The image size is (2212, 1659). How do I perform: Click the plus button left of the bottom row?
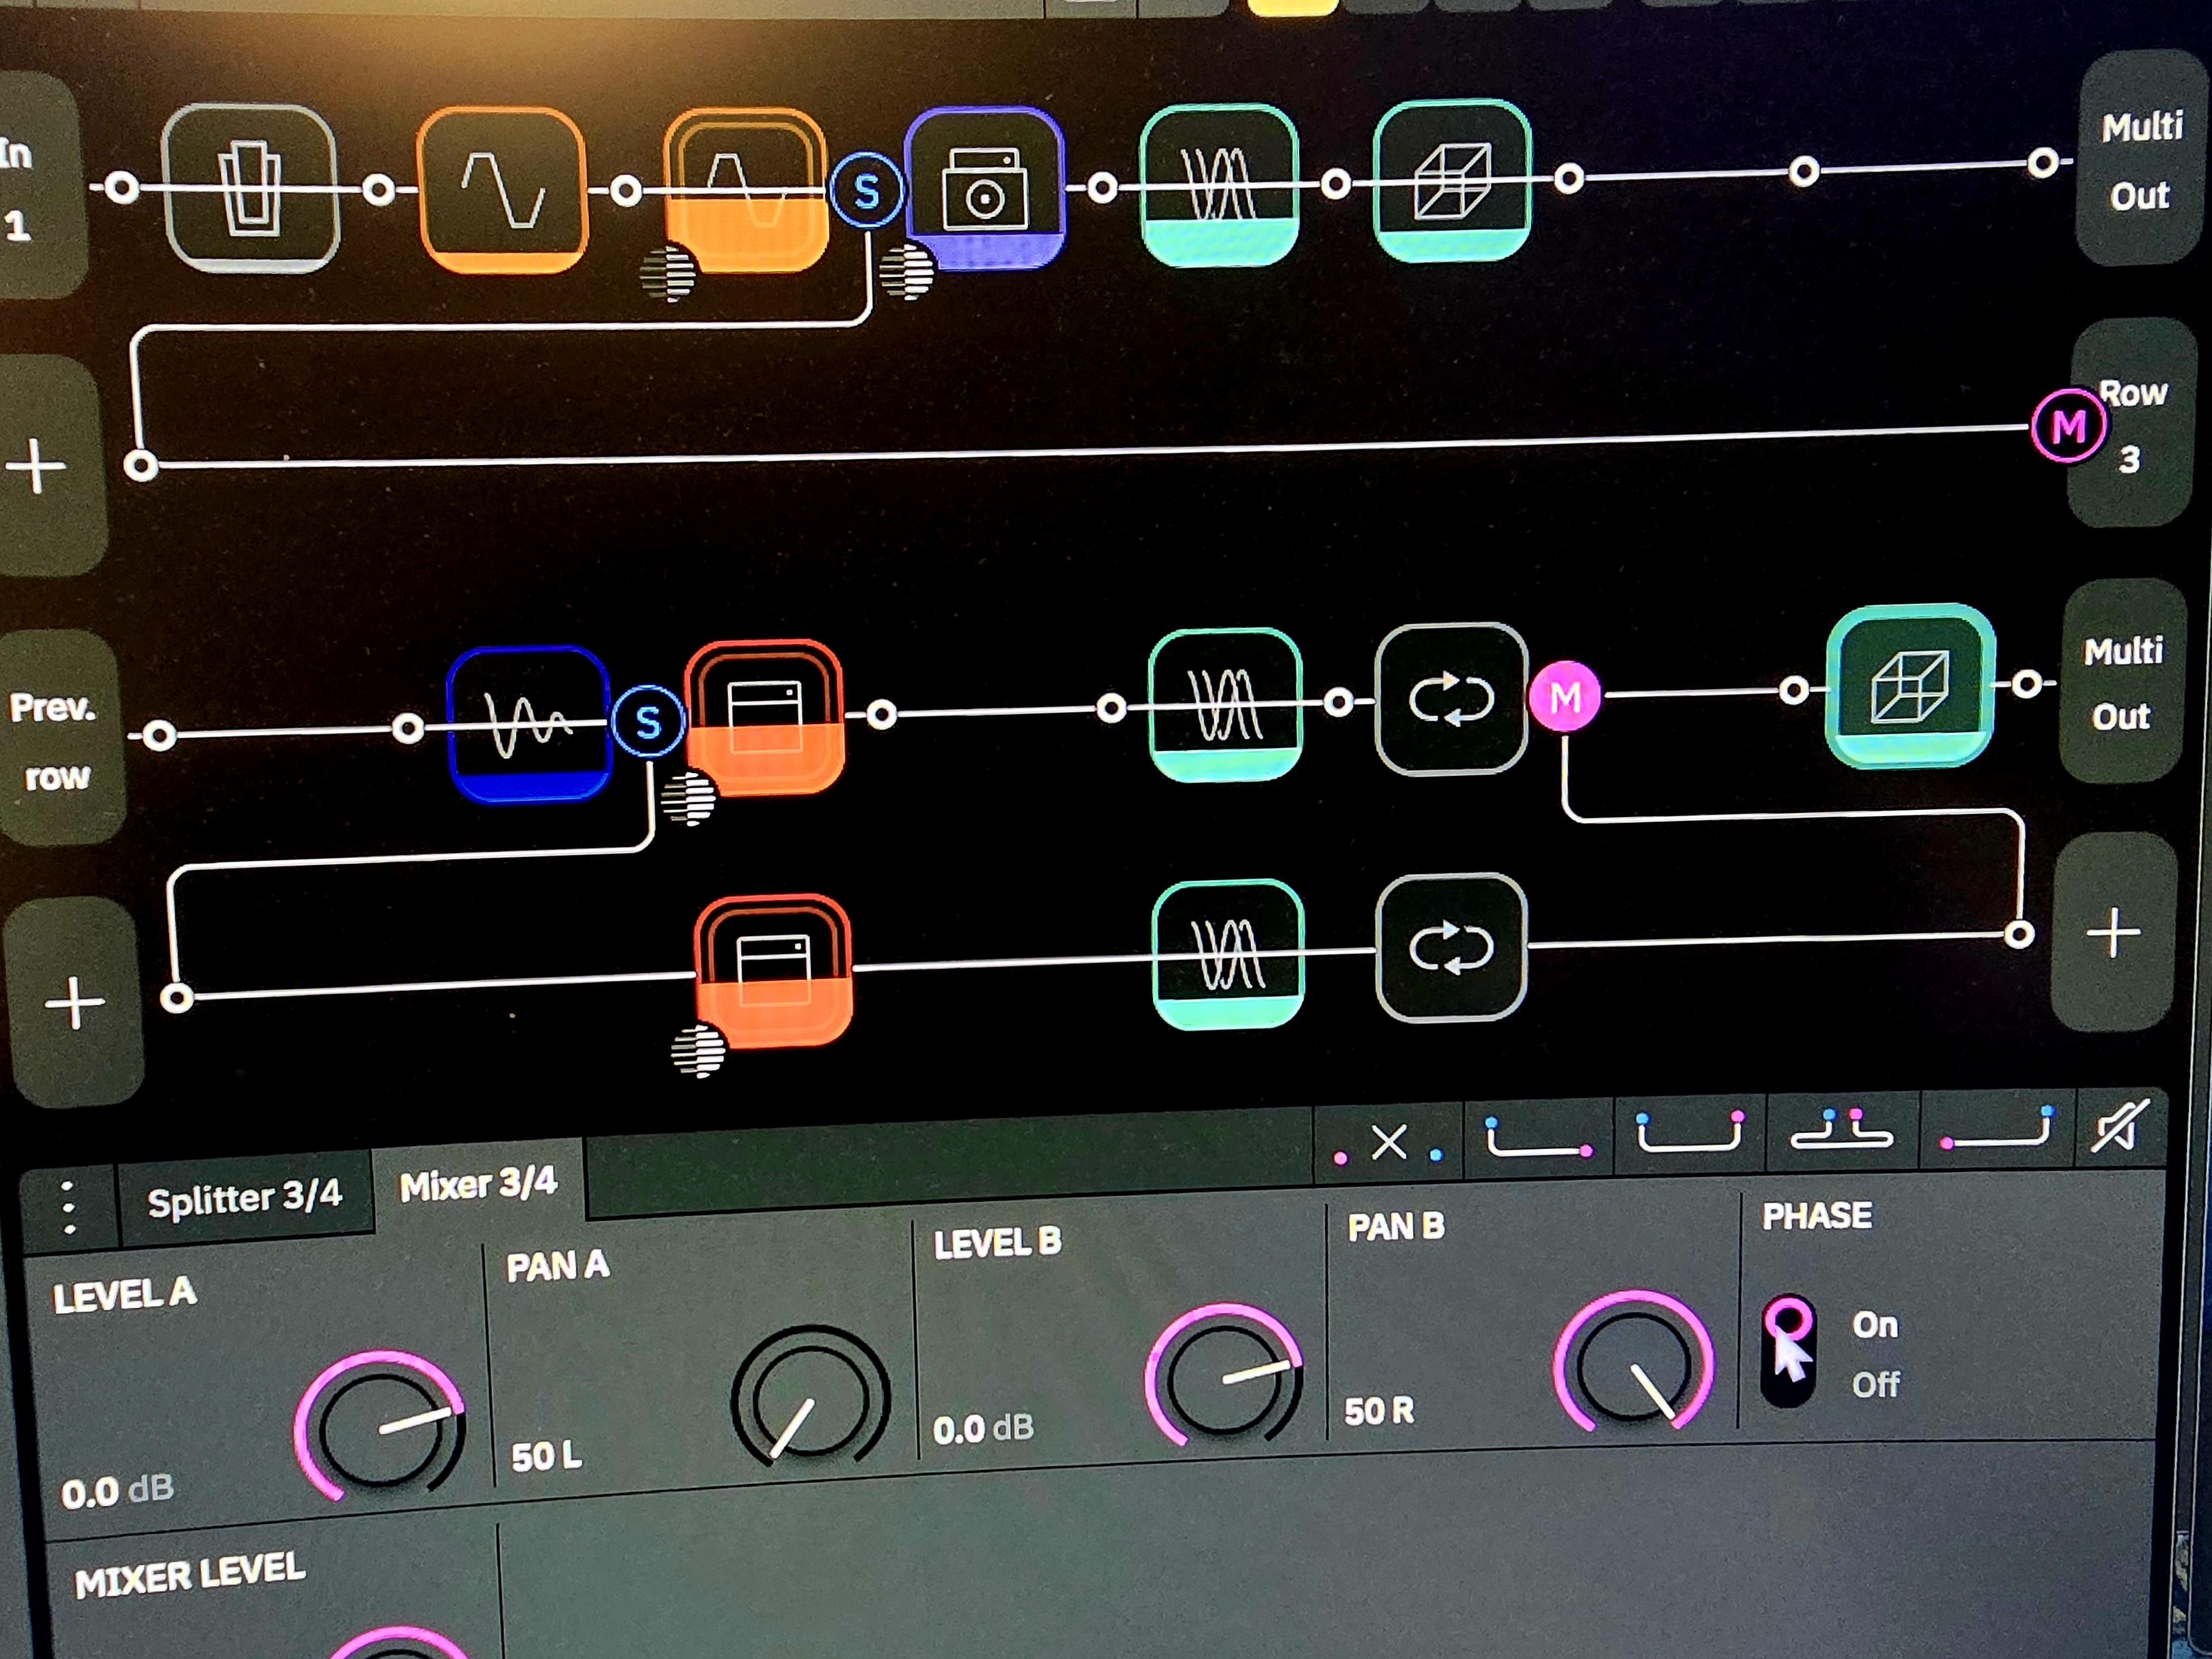[x=75, y=1002]
